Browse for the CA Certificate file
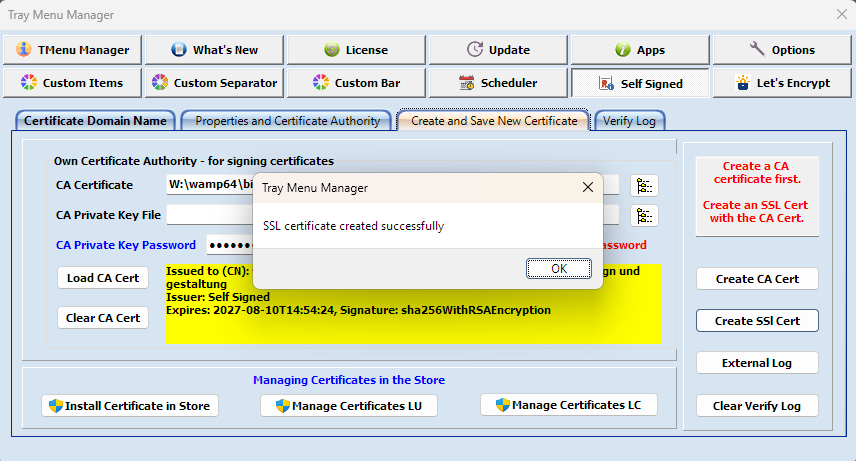Screen dimensions: 856x461 (644, 185)
